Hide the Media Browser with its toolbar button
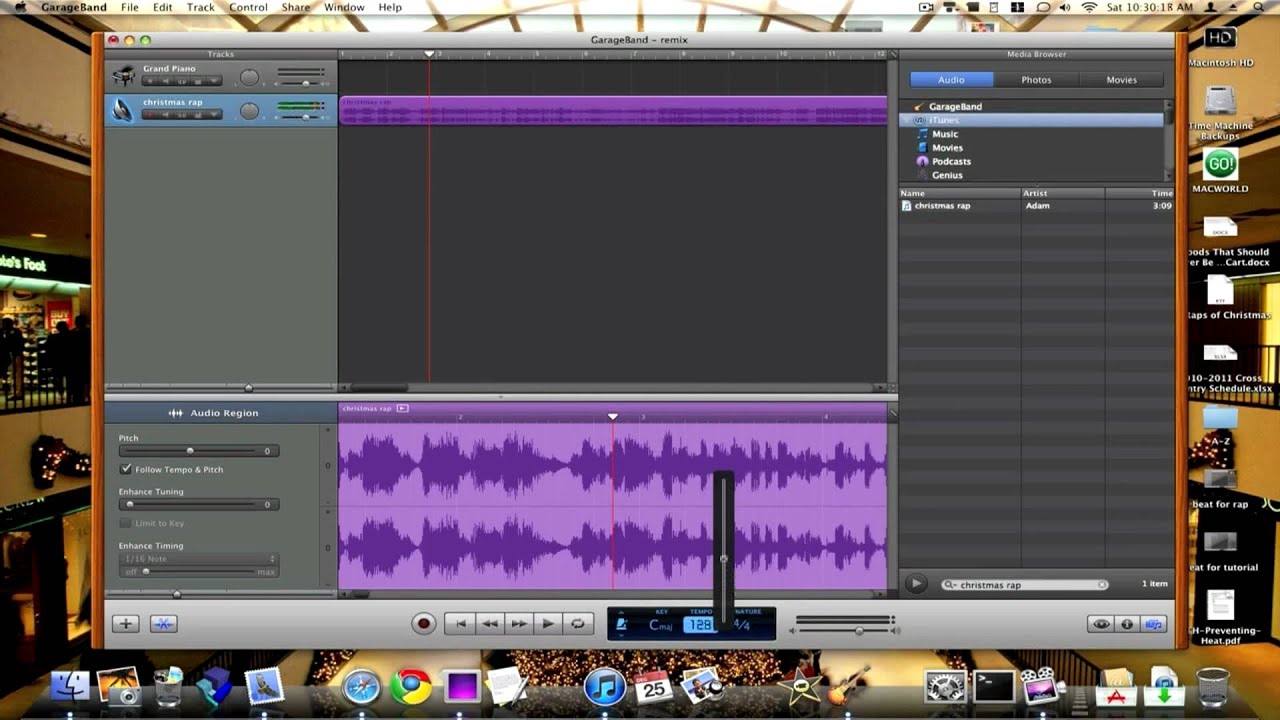 coord(1154,624)
